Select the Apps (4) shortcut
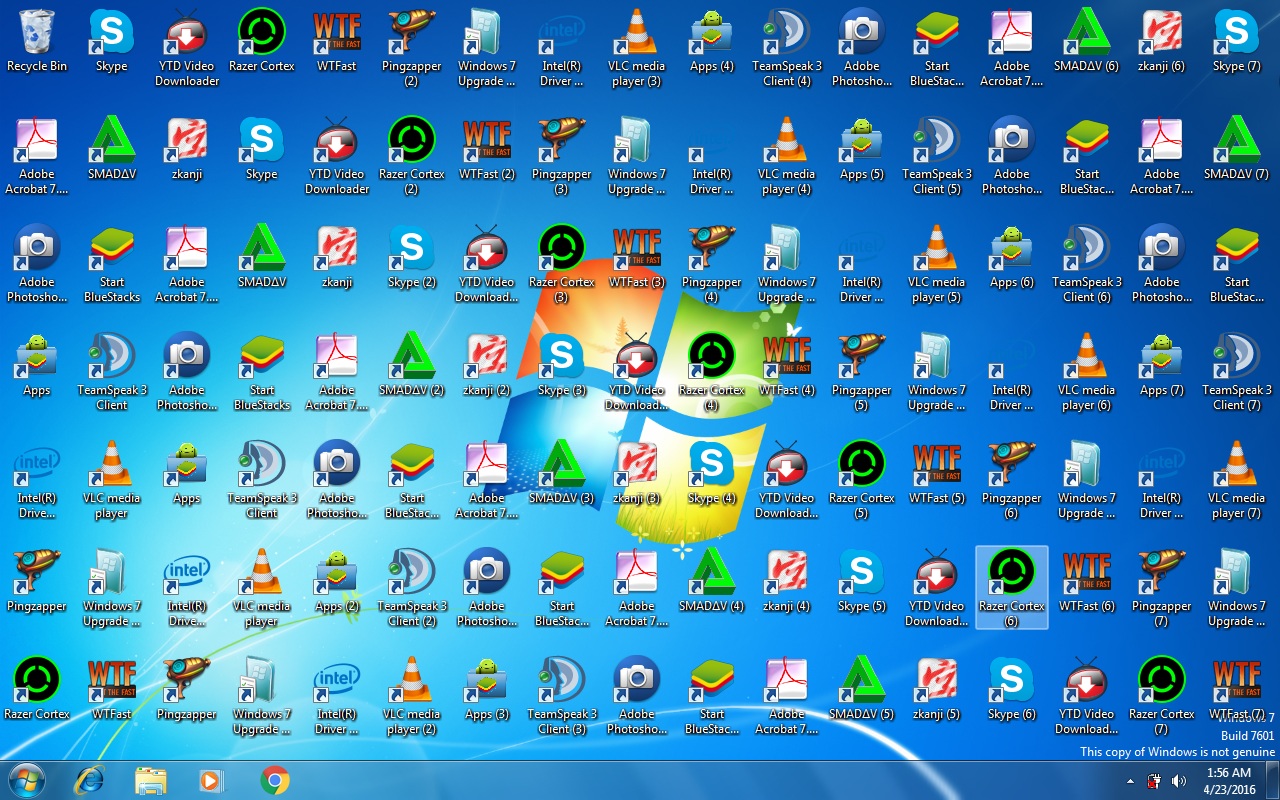 [x=712, y=42]
